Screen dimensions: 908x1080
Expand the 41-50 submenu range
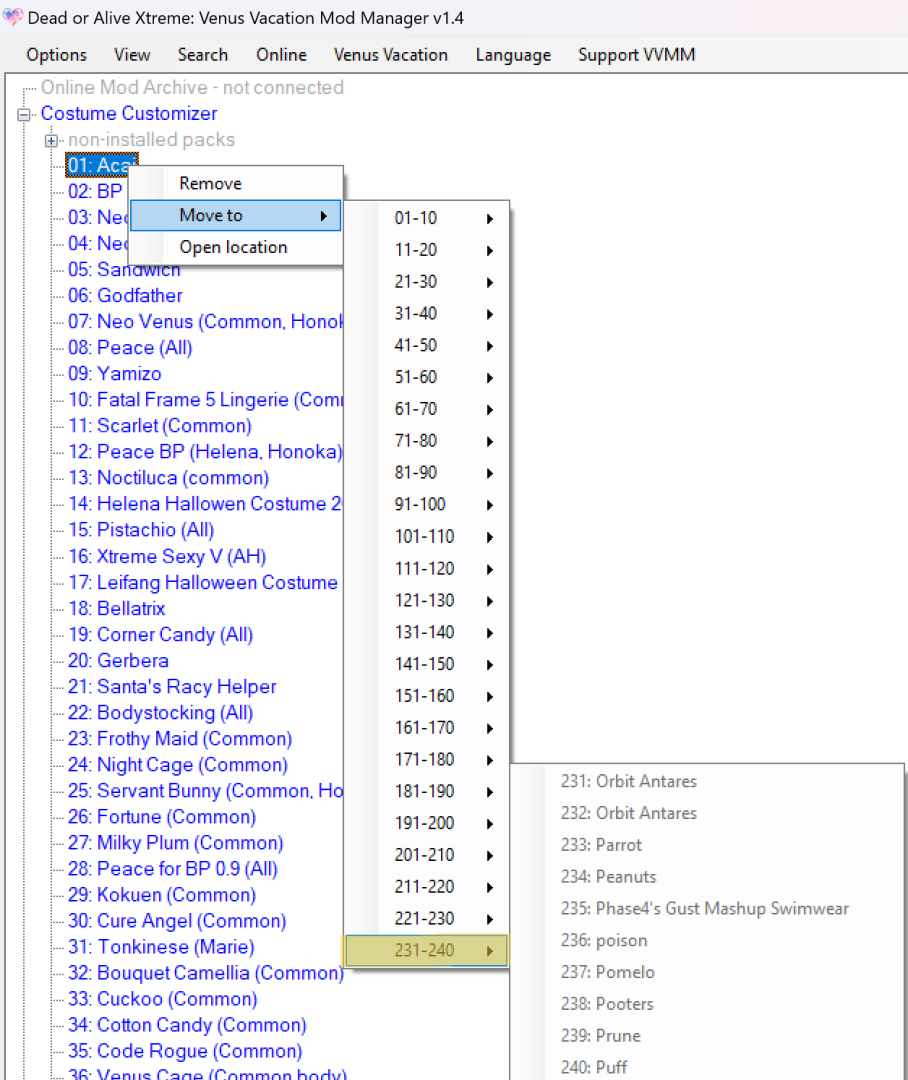tap(426, 346)
